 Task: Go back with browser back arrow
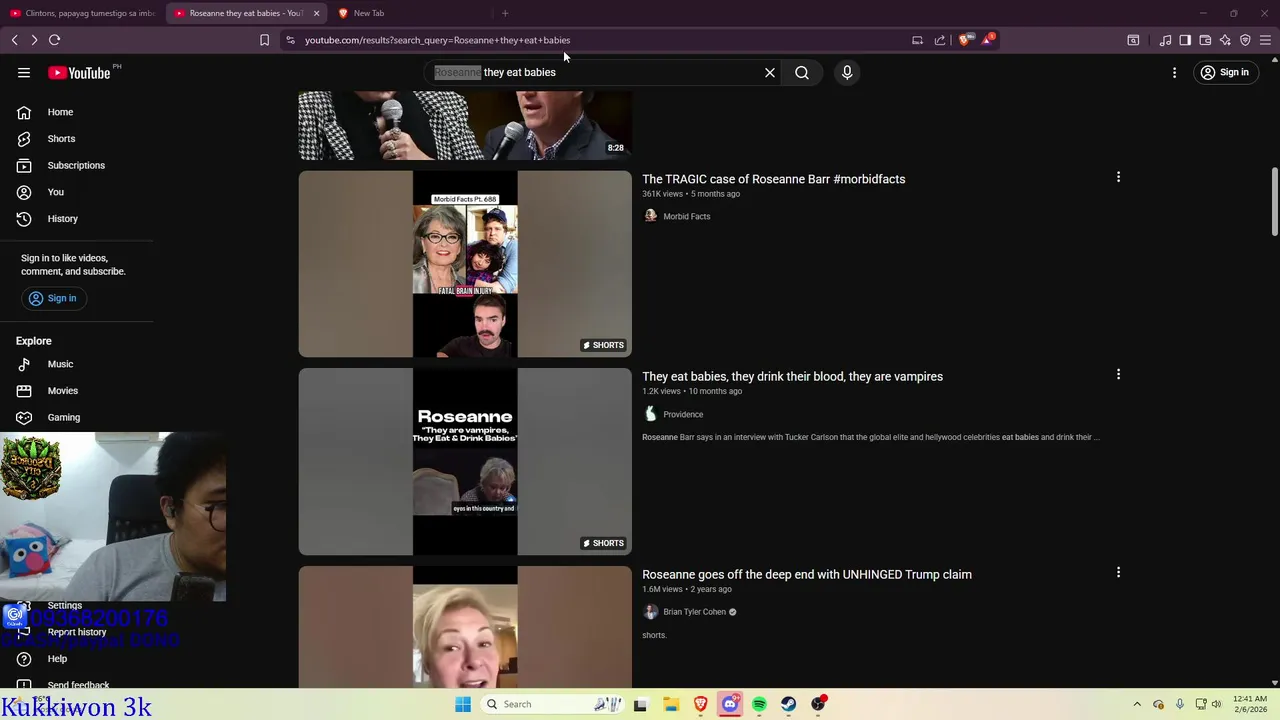pos(15,40)
